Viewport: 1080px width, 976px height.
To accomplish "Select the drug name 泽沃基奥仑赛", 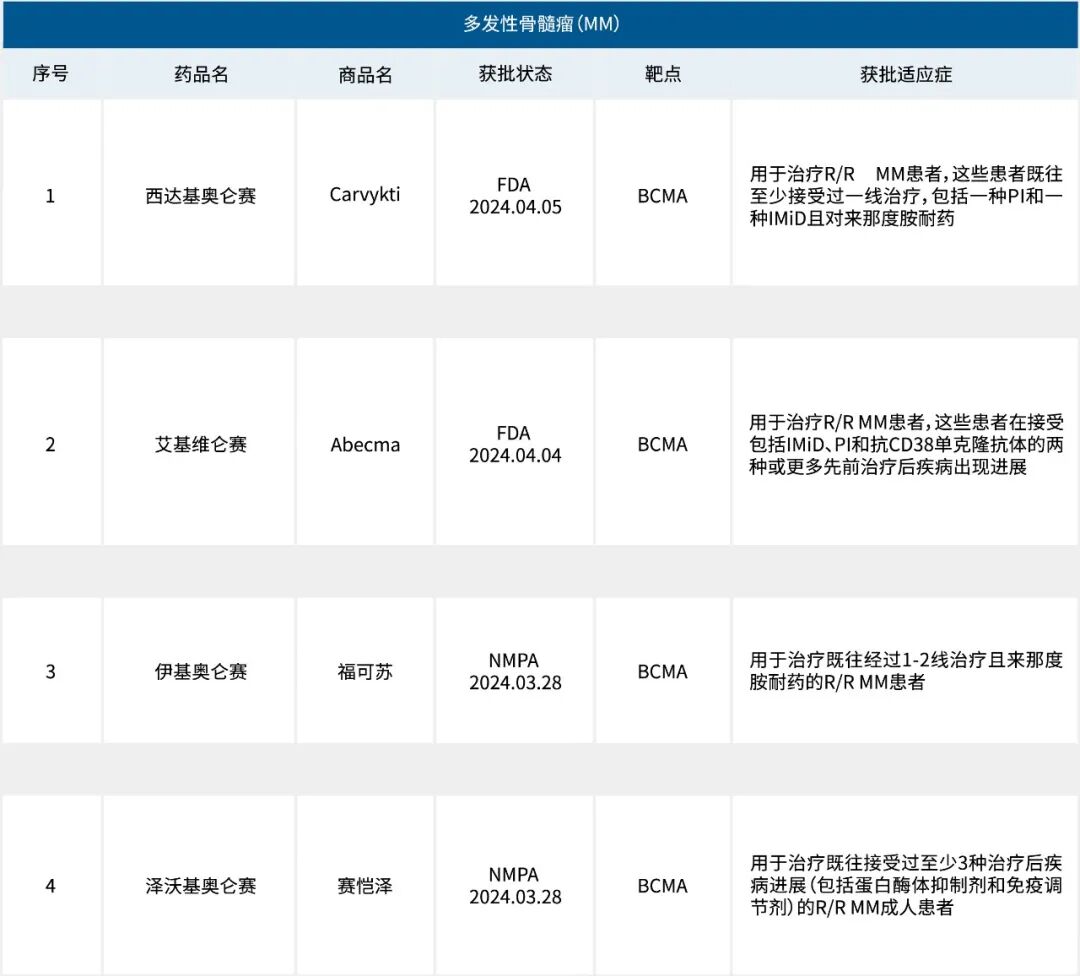I will click(x=200, y=886).
